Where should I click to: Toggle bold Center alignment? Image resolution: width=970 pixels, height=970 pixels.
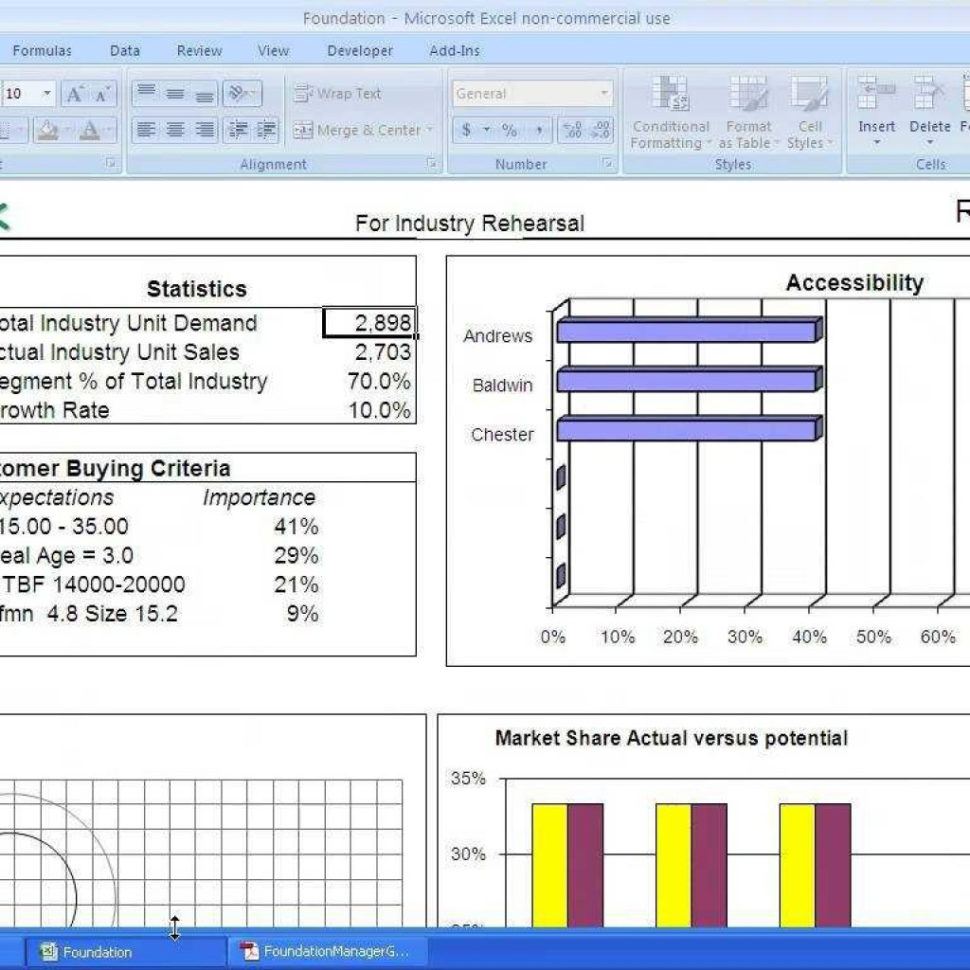click(175, 130)
